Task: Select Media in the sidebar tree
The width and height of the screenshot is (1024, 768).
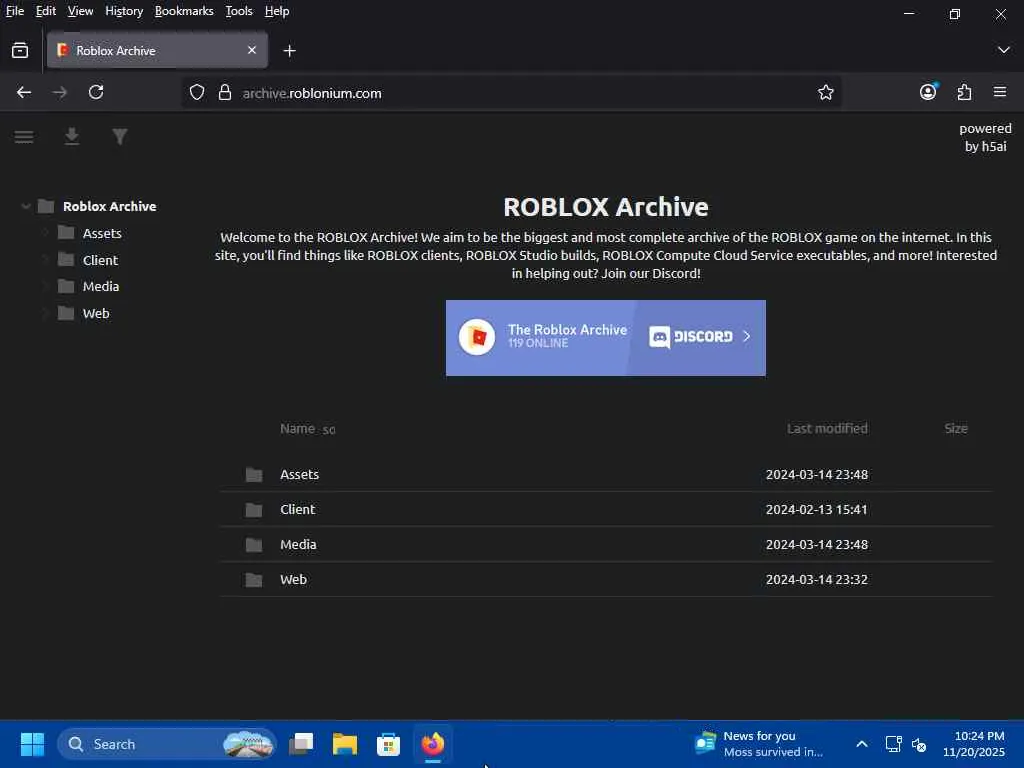Action: (x=101, y=286)
